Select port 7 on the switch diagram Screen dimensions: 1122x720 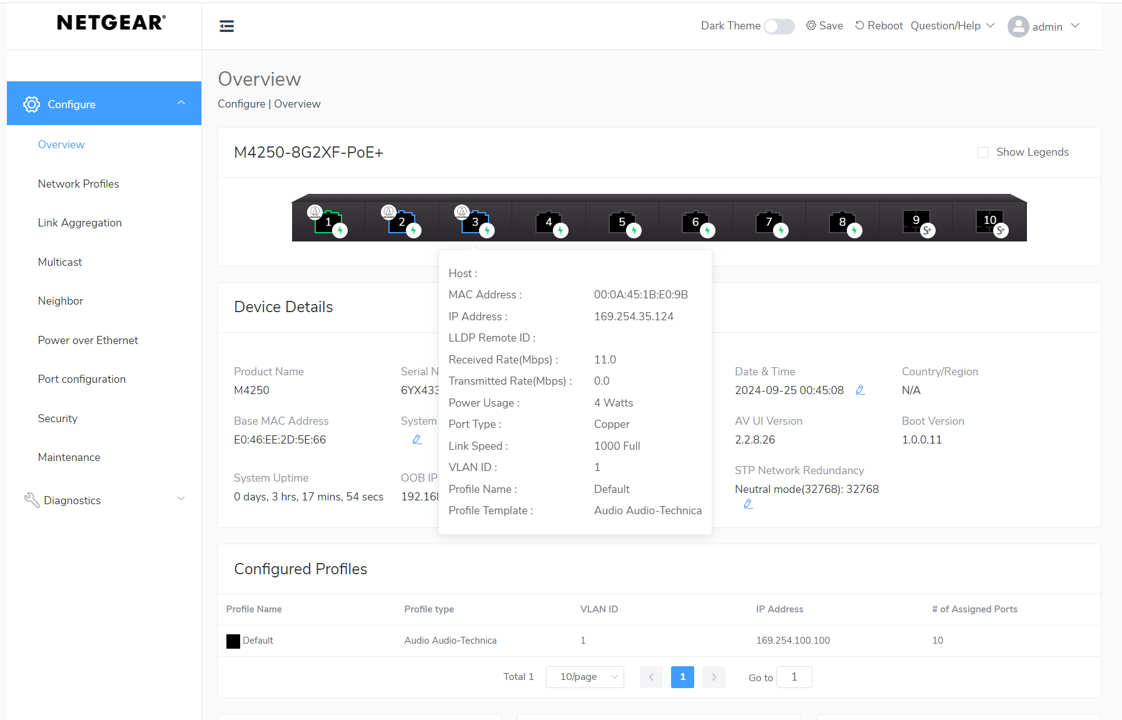(769, 222)
